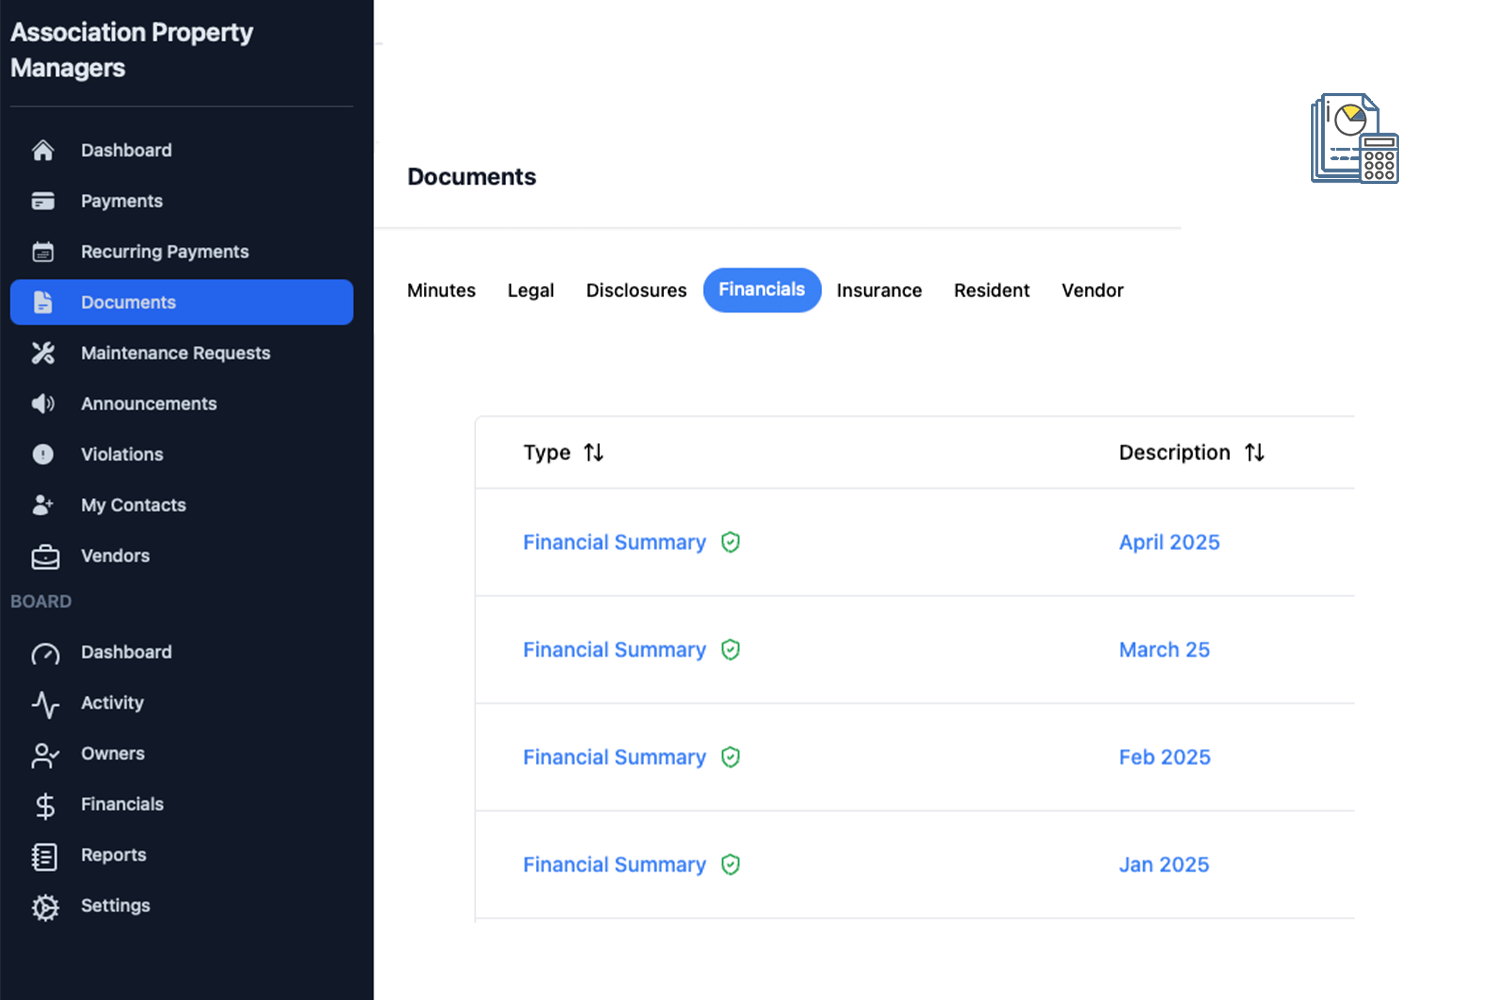Click the March 25 description link
The width and height of the screenshot is (1486, 1000).
(1164, 650)
